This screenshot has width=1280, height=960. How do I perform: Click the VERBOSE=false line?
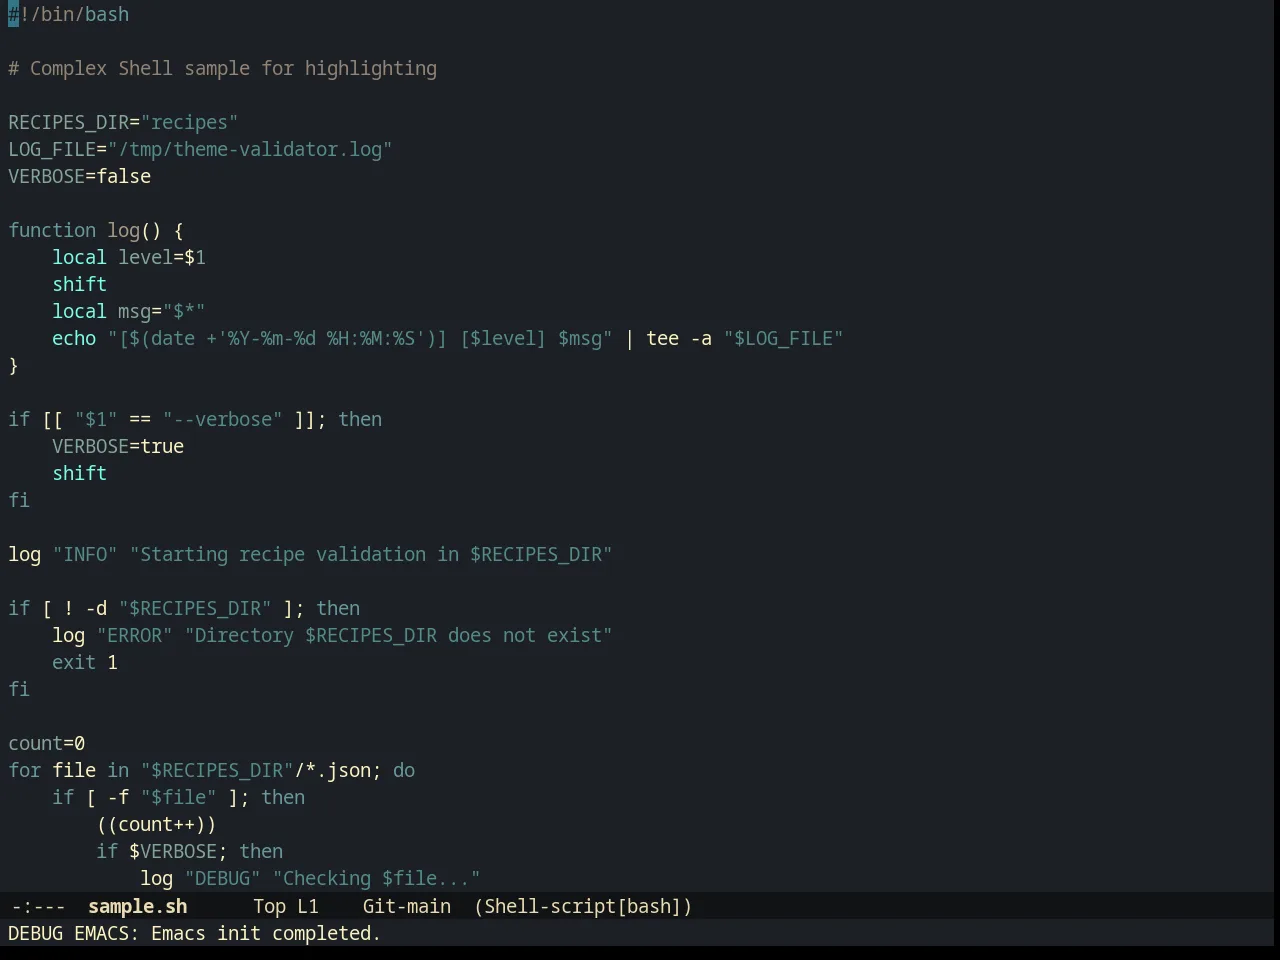click(x=80, y=176)
